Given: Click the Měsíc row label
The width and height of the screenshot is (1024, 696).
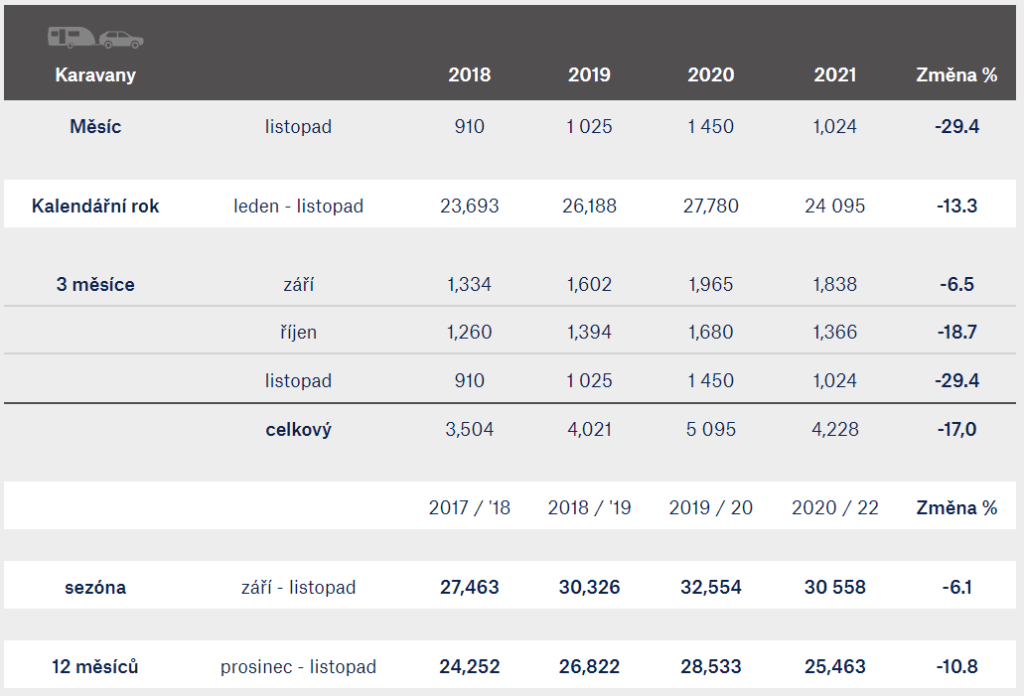Looking at the screenshot, I should coord(95,127).
